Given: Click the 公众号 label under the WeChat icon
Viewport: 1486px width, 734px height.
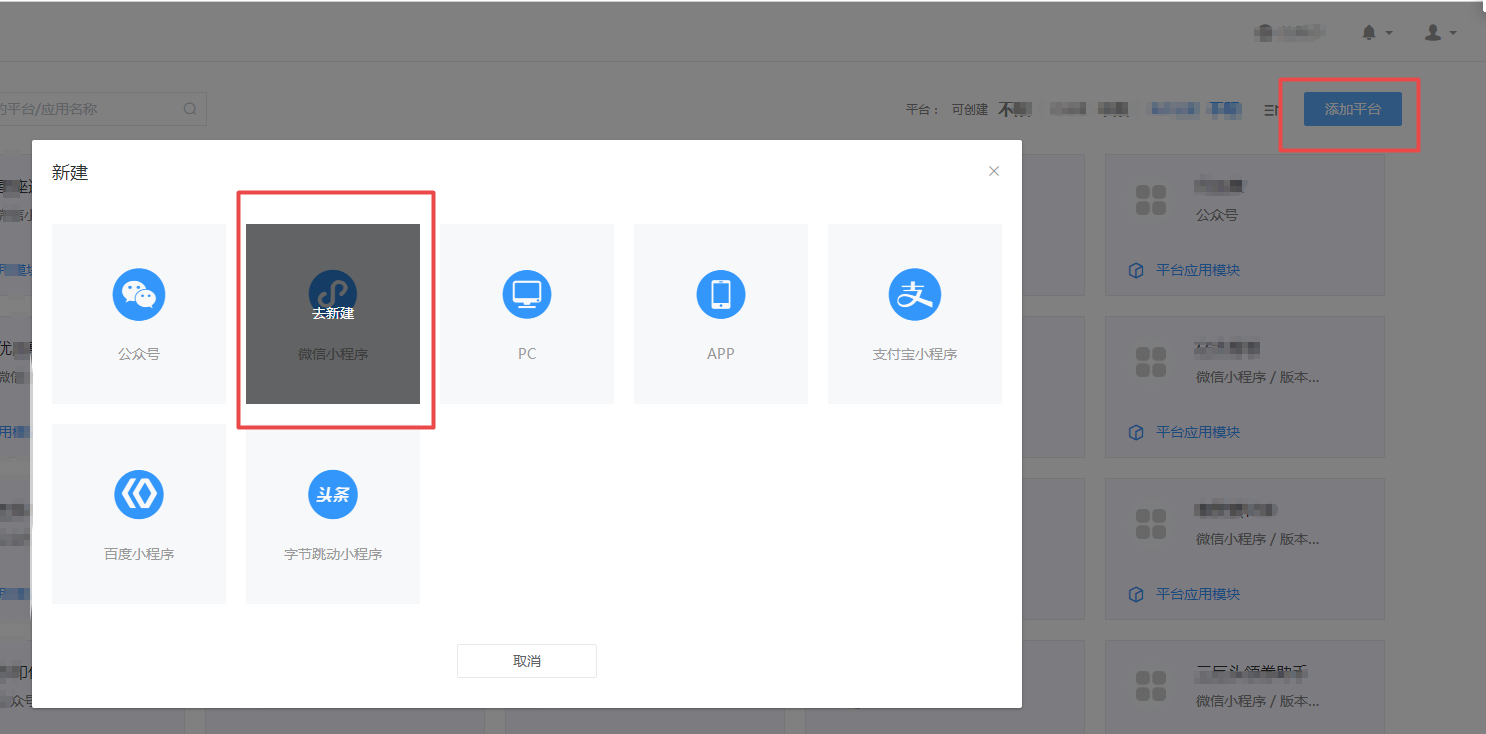Looking at the screenshot, I should click(139, 354).
